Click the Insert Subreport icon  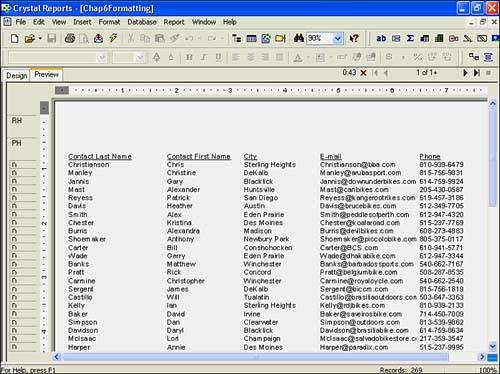pyautogui.click(x=454, y=38)
